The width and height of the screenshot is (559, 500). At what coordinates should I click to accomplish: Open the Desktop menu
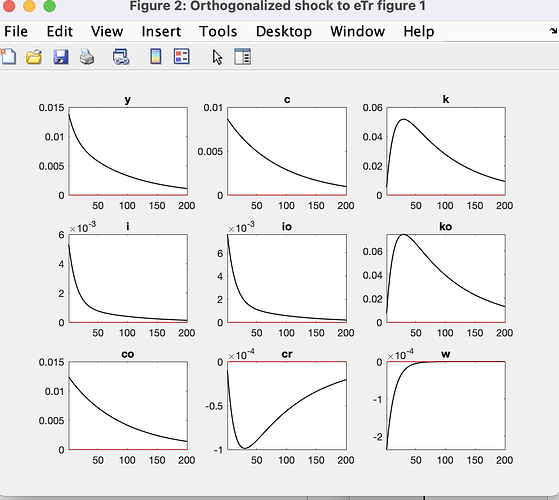click(x=284, y=31)
